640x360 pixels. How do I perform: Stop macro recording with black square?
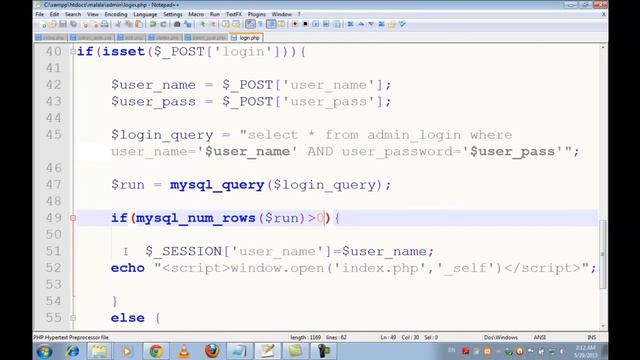click(305, 24)
